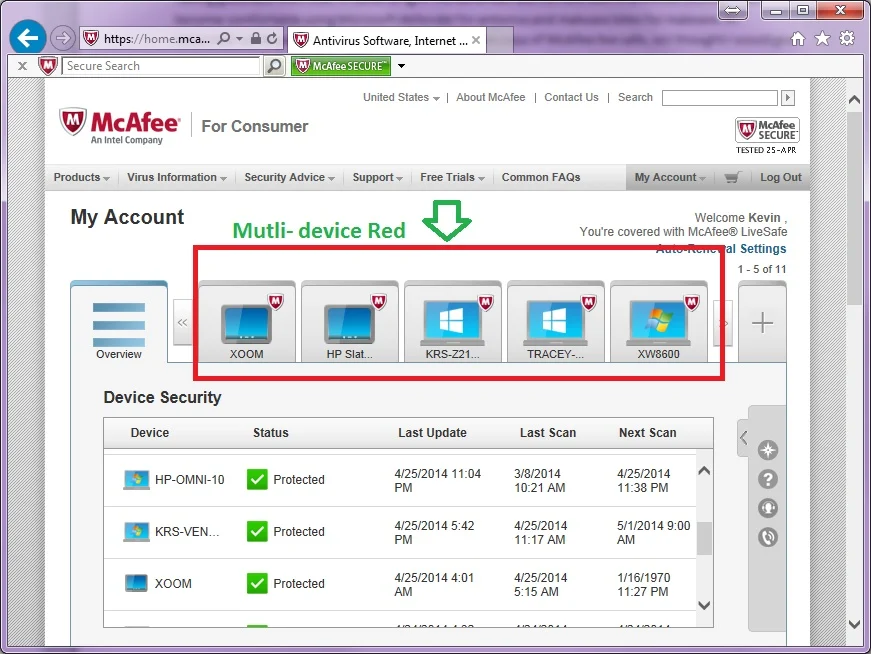Viewport: 871px width, 654px height.
Task: Click the page scrollbar up arrow
Action: [x=854, y=100]
